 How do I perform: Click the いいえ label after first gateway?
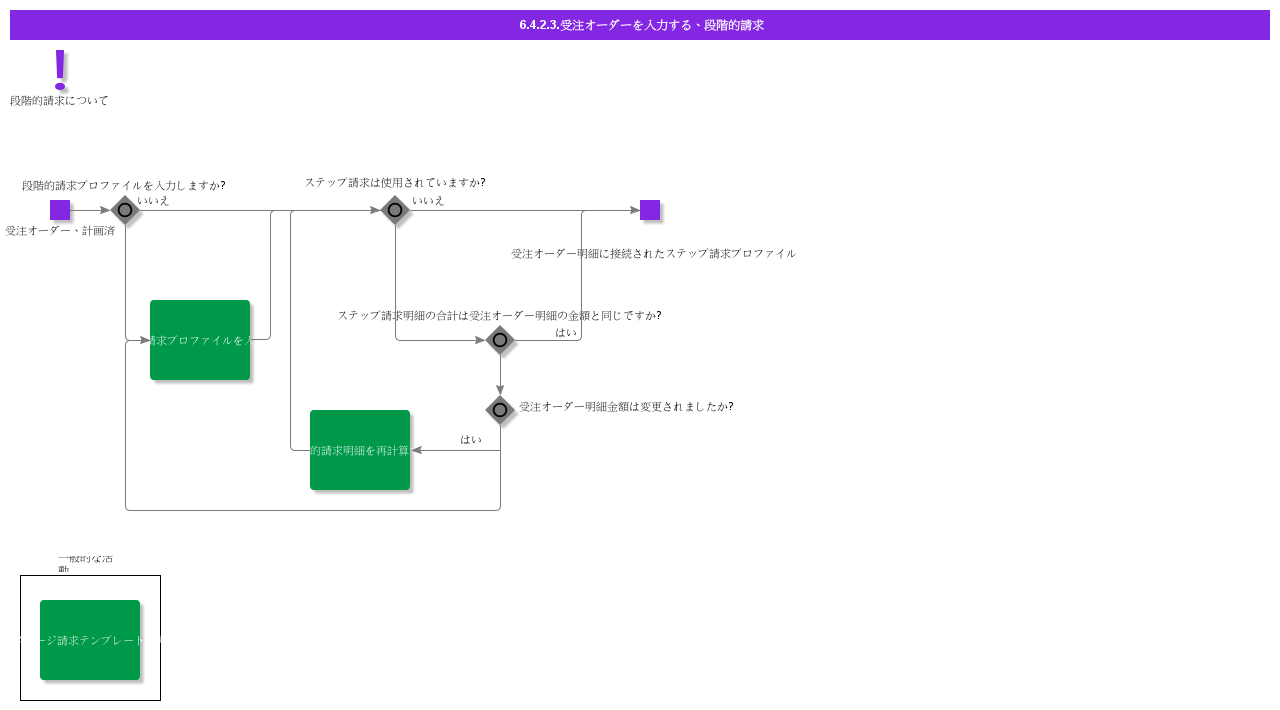click(153, 201)
